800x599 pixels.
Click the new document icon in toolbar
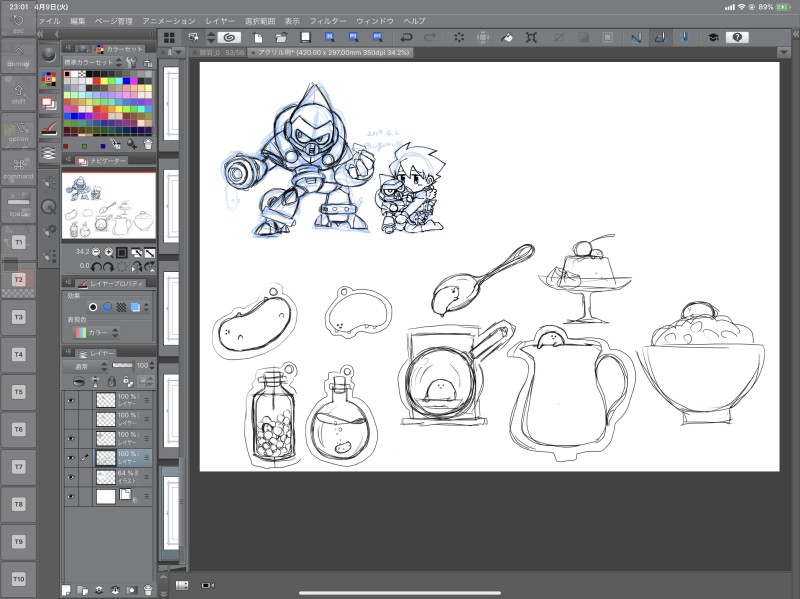click(x=257, y=37)
